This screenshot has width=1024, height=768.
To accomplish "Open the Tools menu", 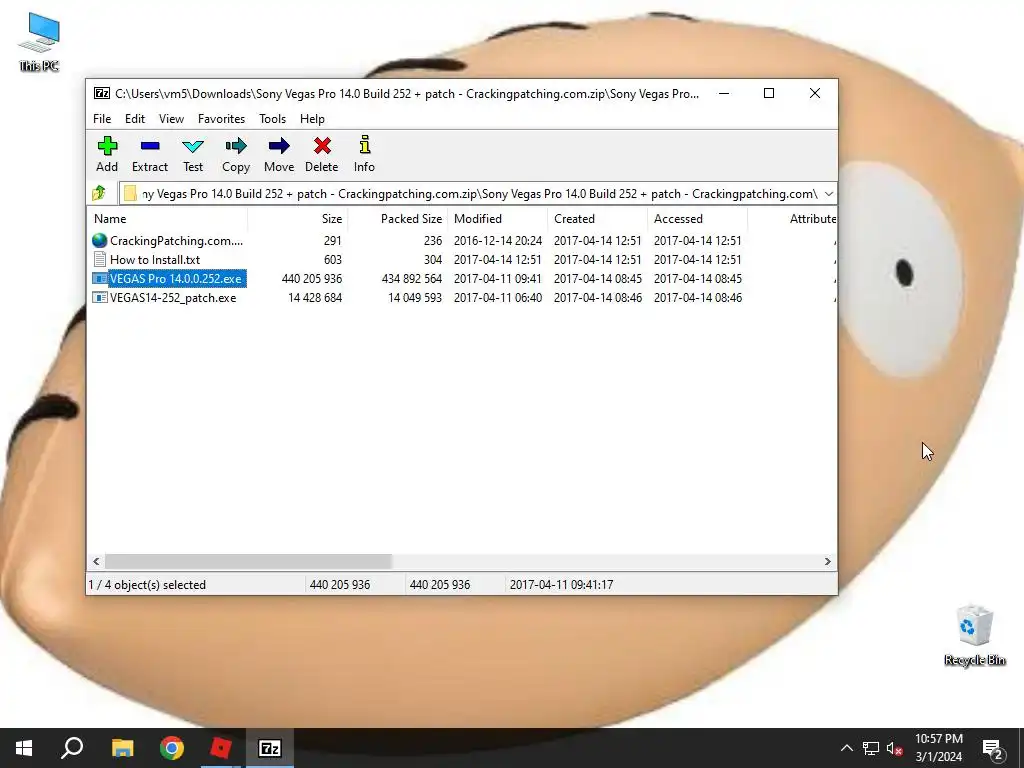I will pos(272,119).
